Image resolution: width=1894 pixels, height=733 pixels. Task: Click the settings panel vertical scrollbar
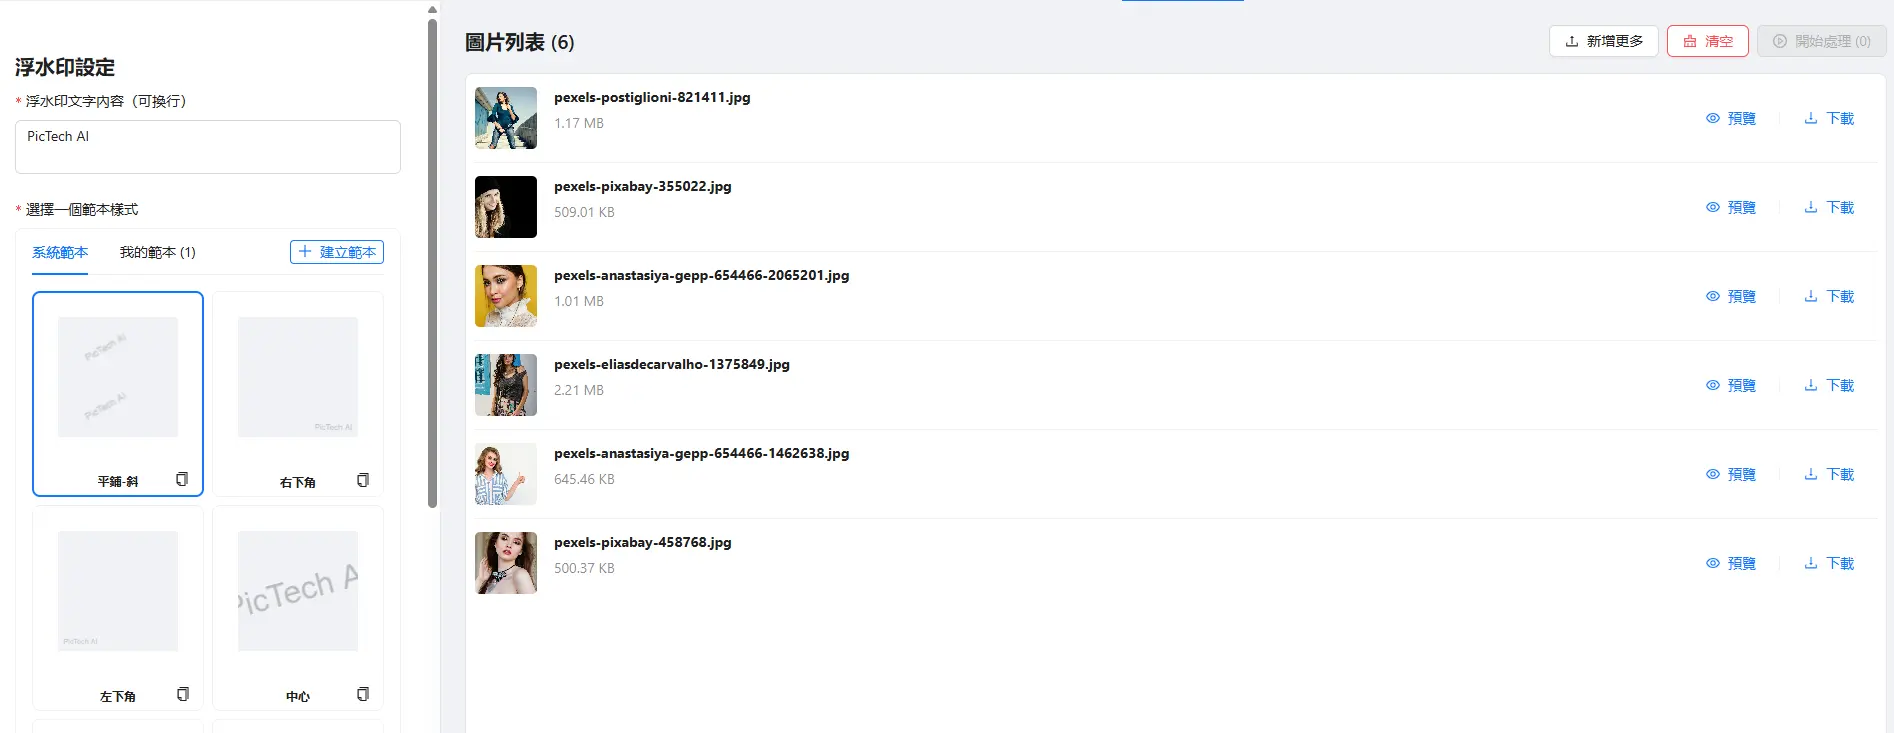[x=432, y=263]
